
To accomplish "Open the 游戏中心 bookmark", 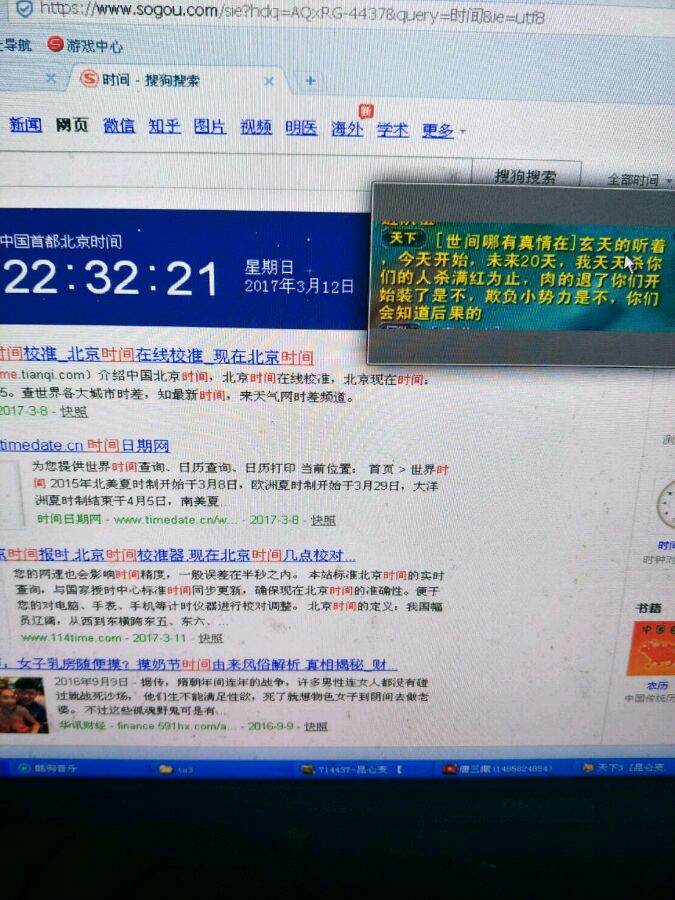I will (x=86, y=45).
